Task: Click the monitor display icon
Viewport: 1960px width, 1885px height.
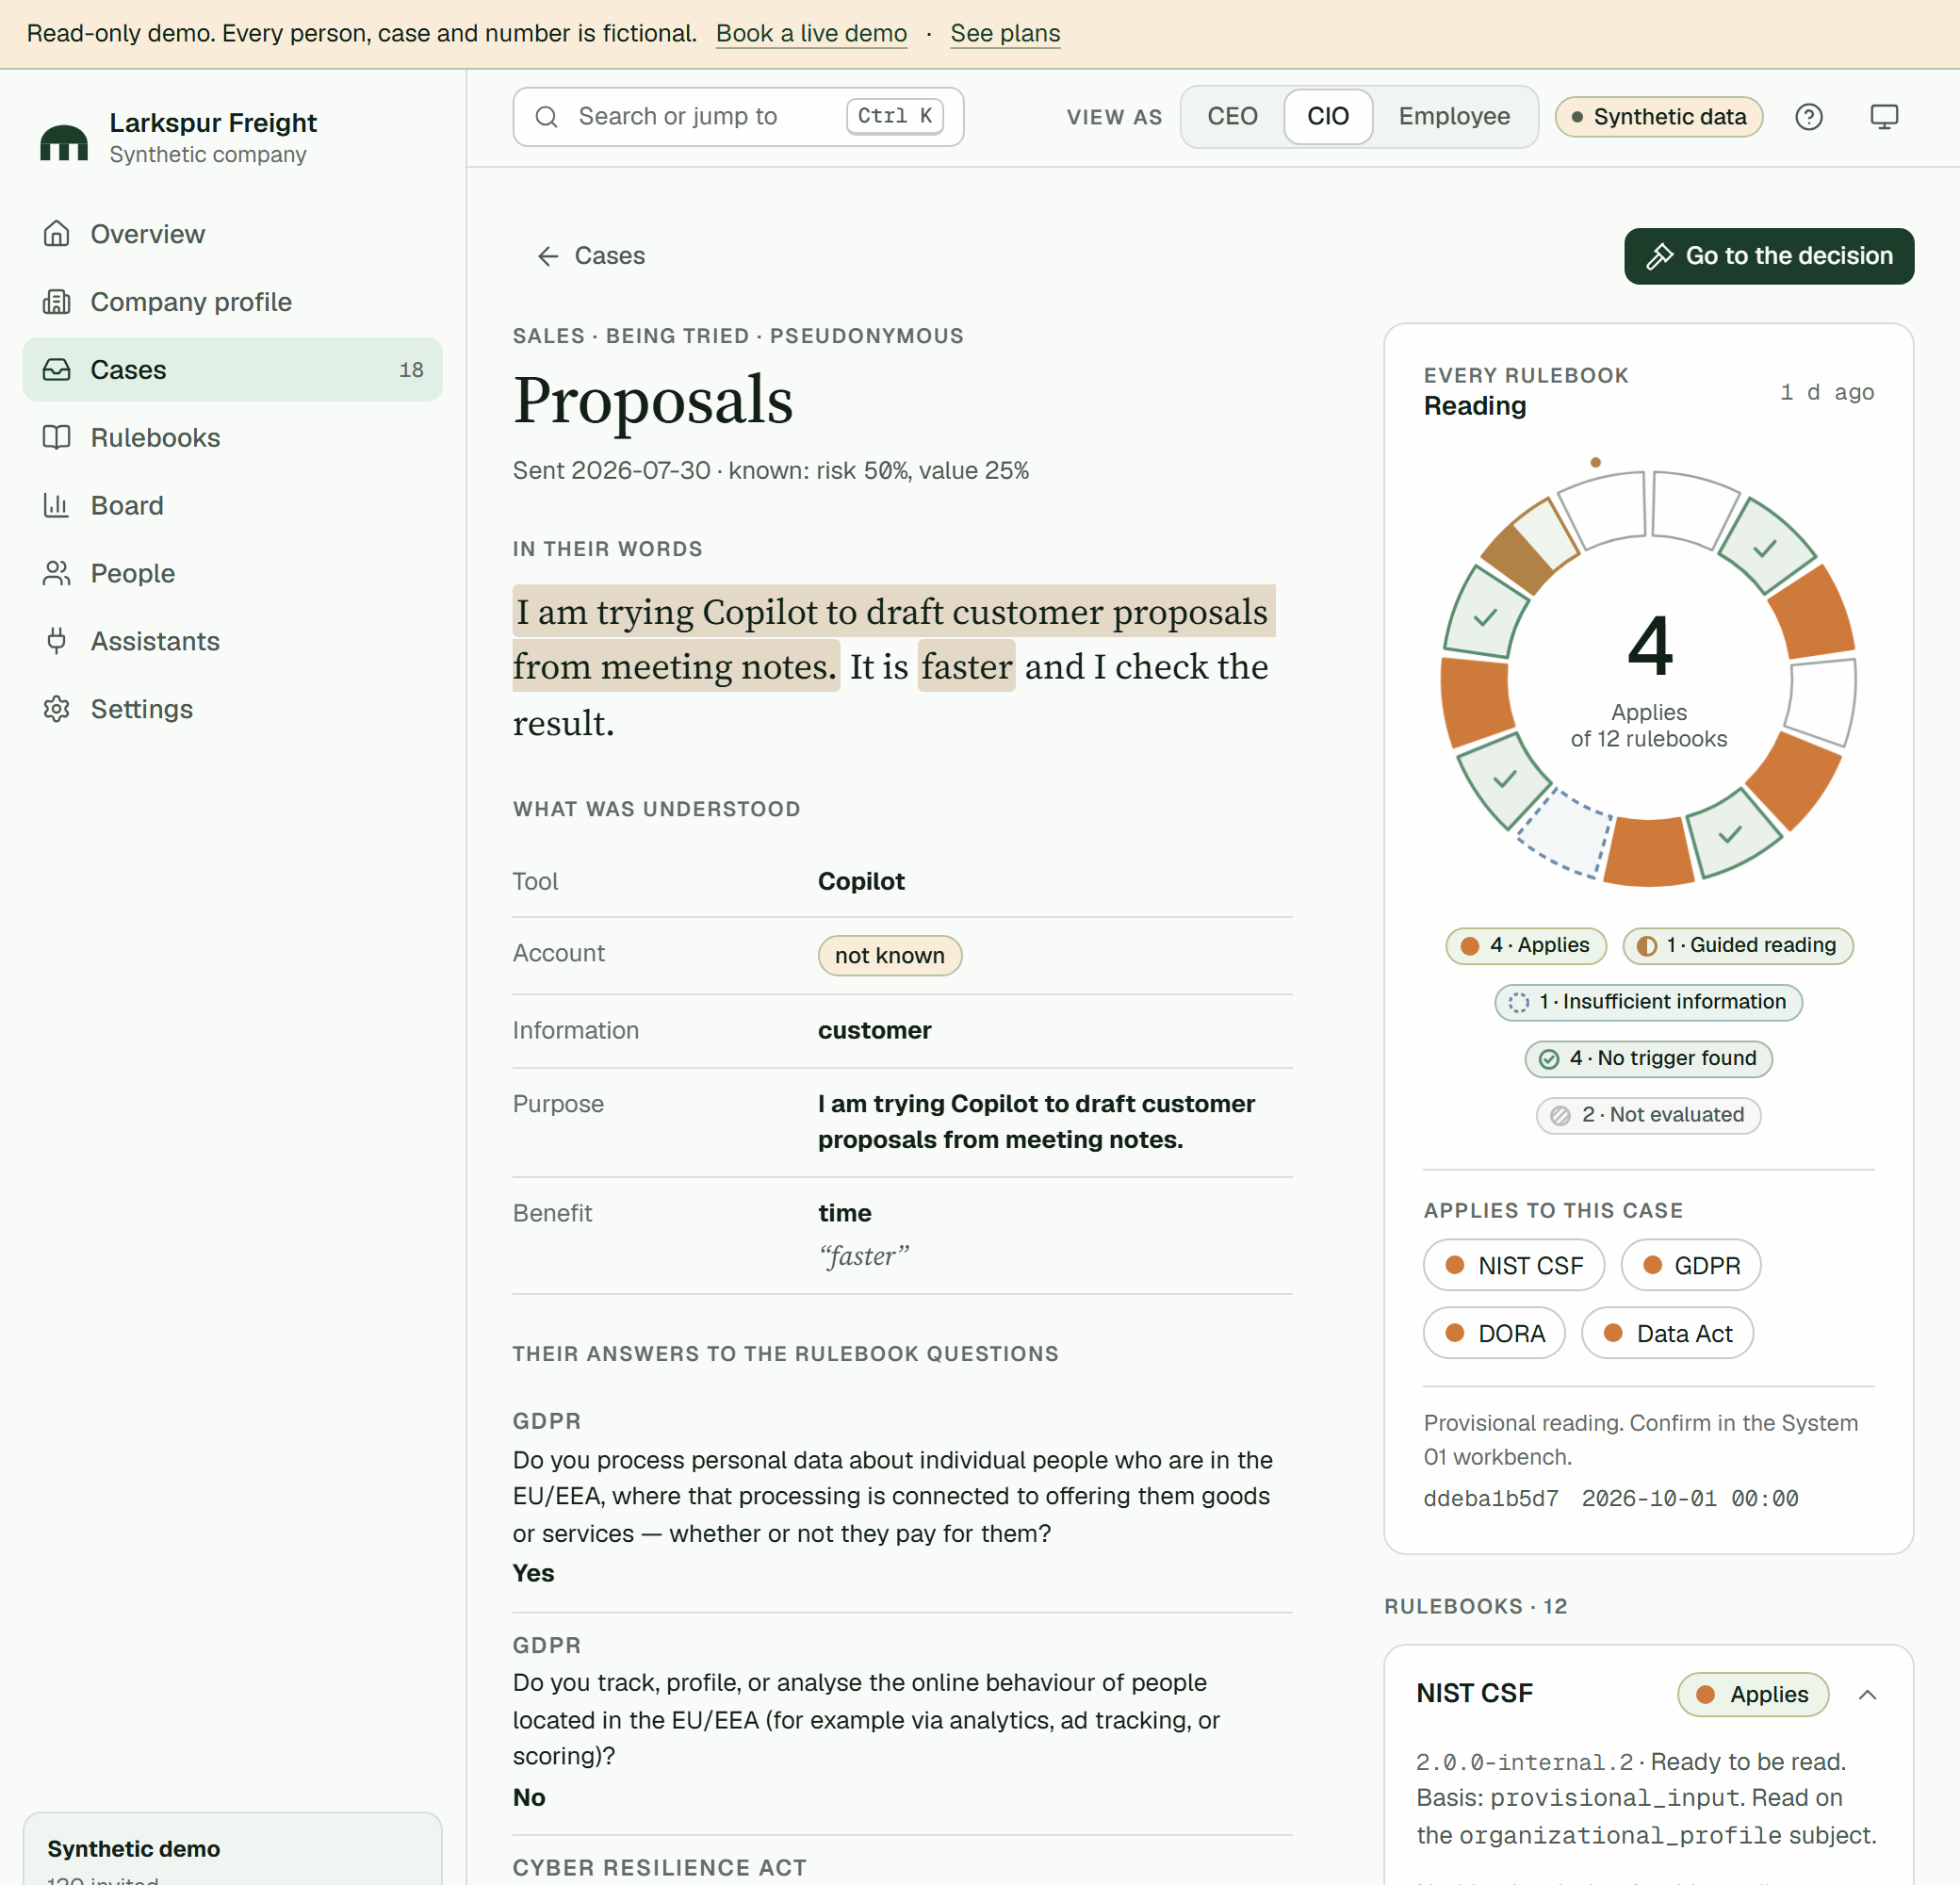Action: pyautogui.click(x=1884, y=117)
